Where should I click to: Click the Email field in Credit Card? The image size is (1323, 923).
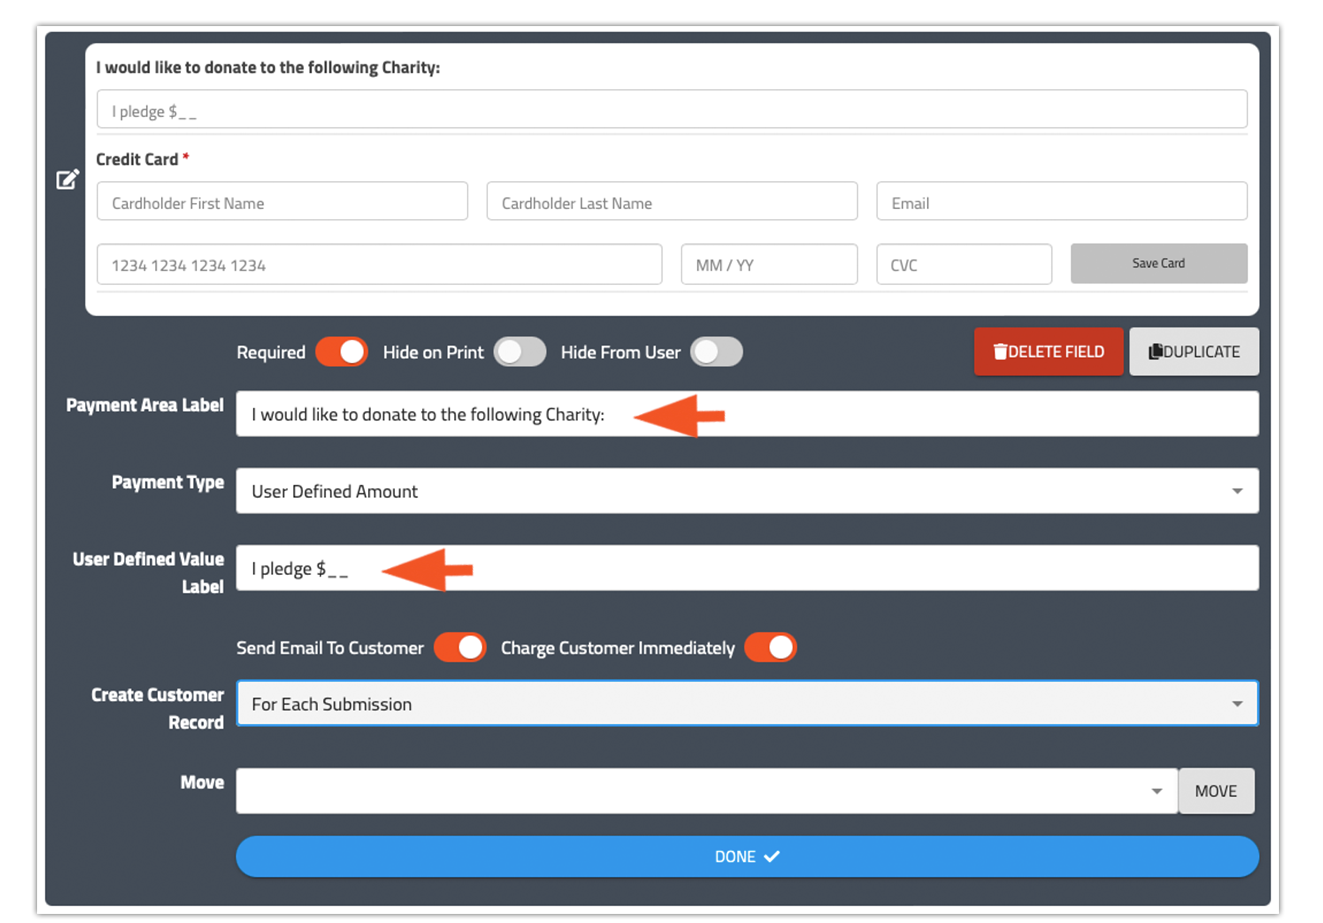[x=1062, y=201]
